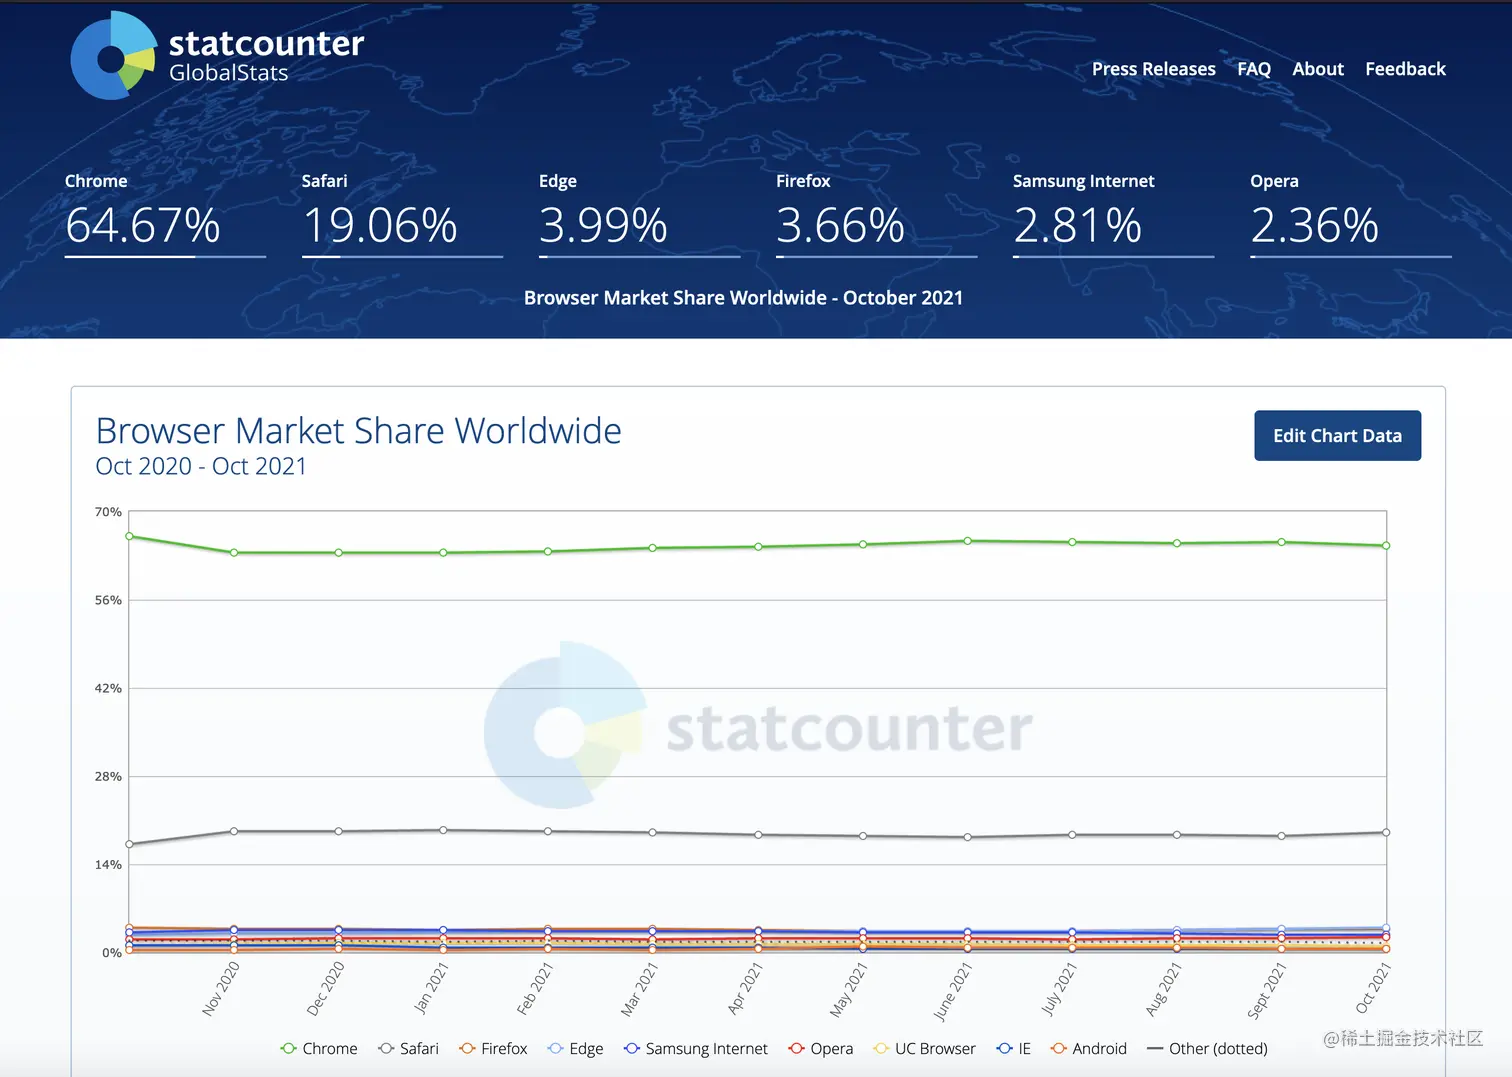Open the About page

coord(1317,68)
